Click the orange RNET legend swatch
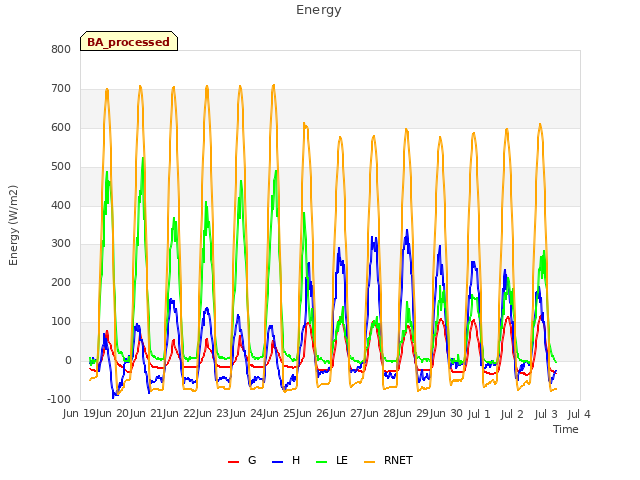The width and height of the screenshot is (640, 480). [369, 462]
